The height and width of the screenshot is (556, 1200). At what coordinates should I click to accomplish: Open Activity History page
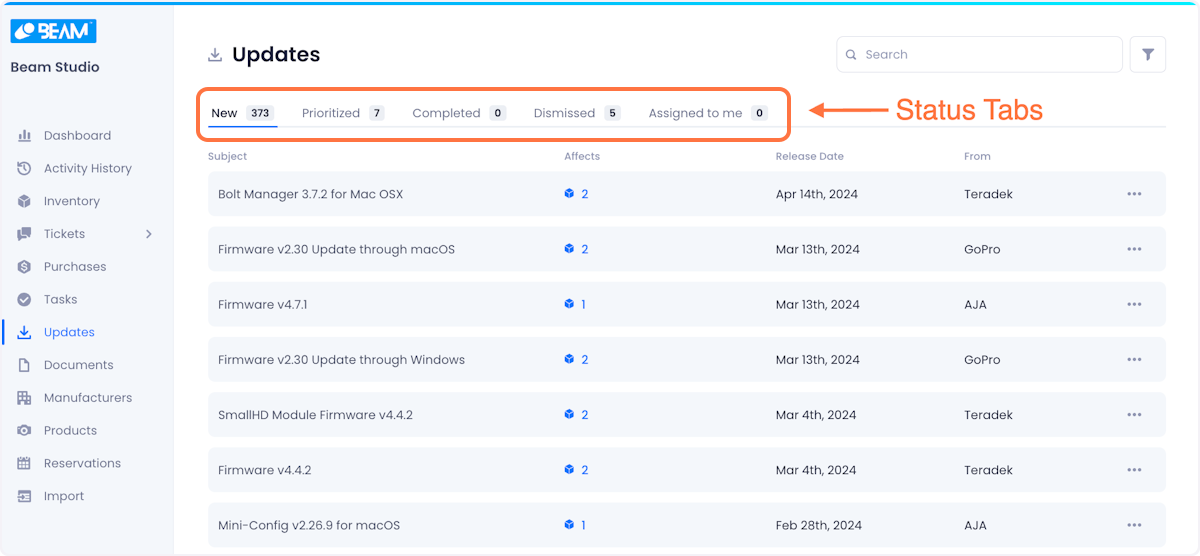[x=88, y=169]
